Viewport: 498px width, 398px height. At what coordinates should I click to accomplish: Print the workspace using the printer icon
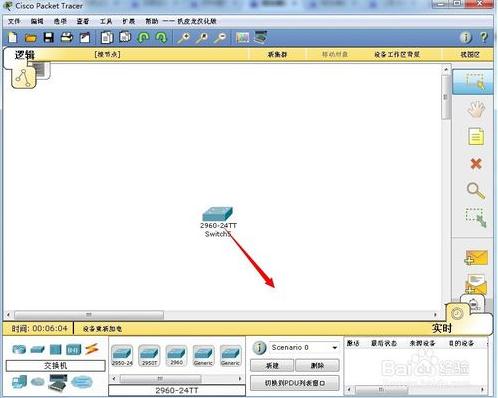pos(67,37)
